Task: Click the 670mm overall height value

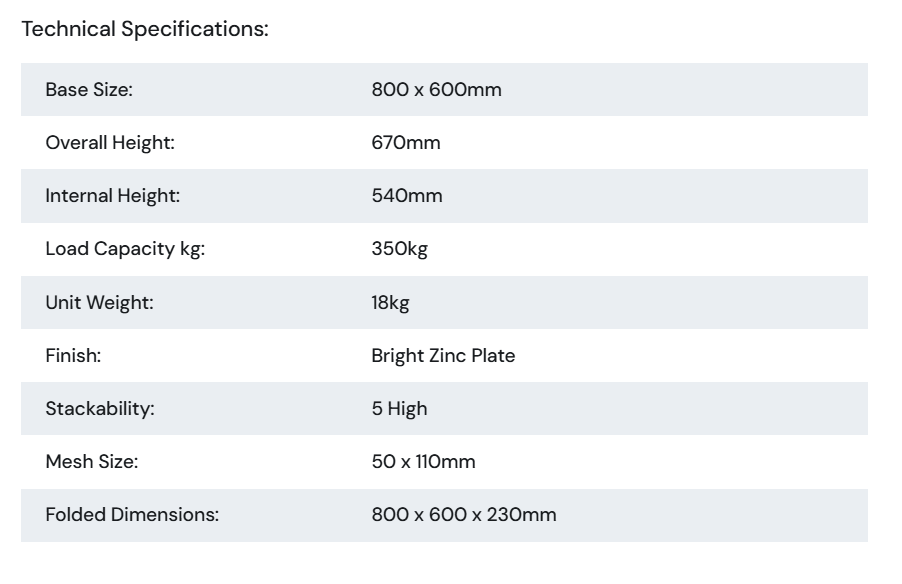Action: click(x=406, y=143)
